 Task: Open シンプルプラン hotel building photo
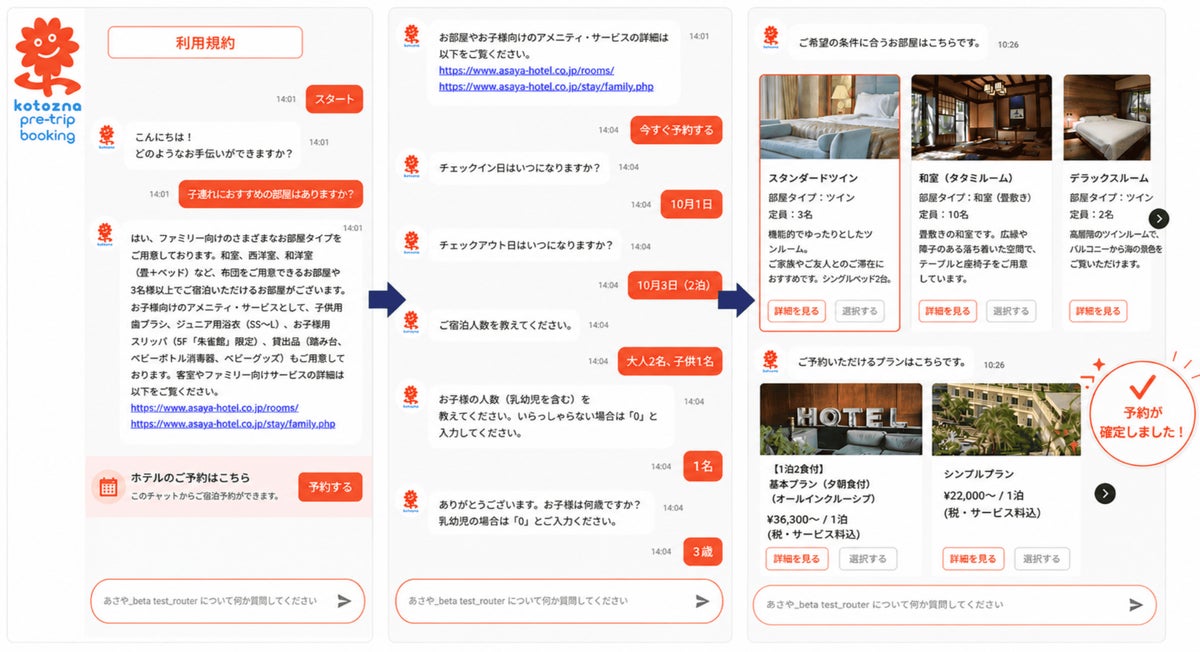(x=1007, y=419)
